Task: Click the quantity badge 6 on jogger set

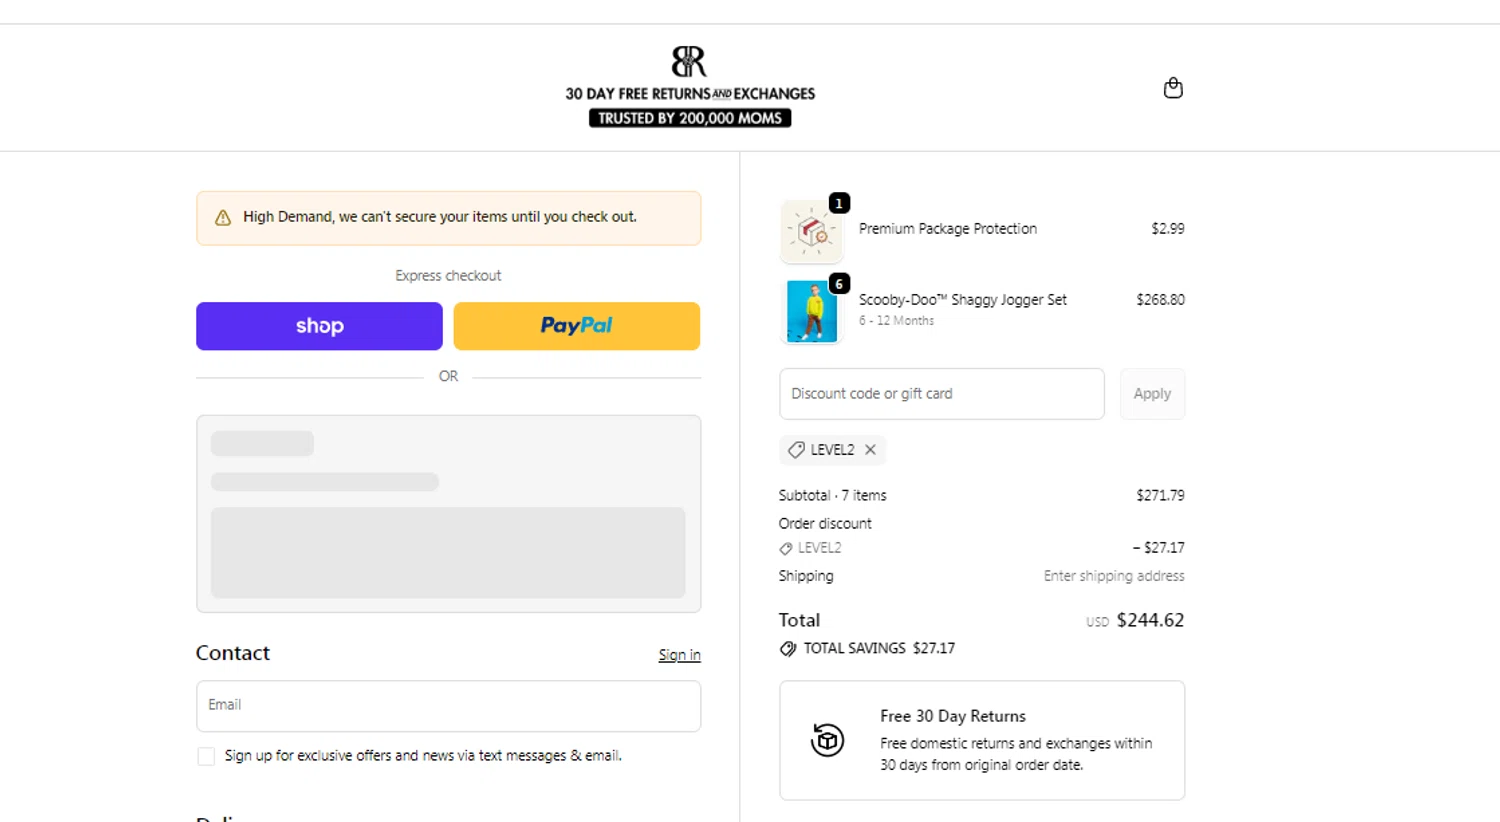Action: click(x=839, y=284)
